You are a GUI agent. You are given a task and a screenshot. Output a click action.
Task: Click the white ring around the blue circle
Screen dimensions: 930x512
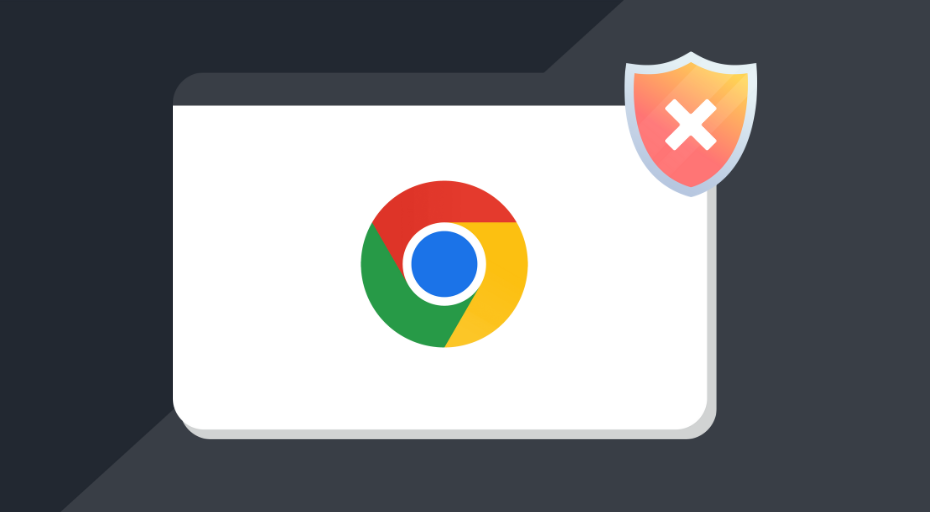444,227
